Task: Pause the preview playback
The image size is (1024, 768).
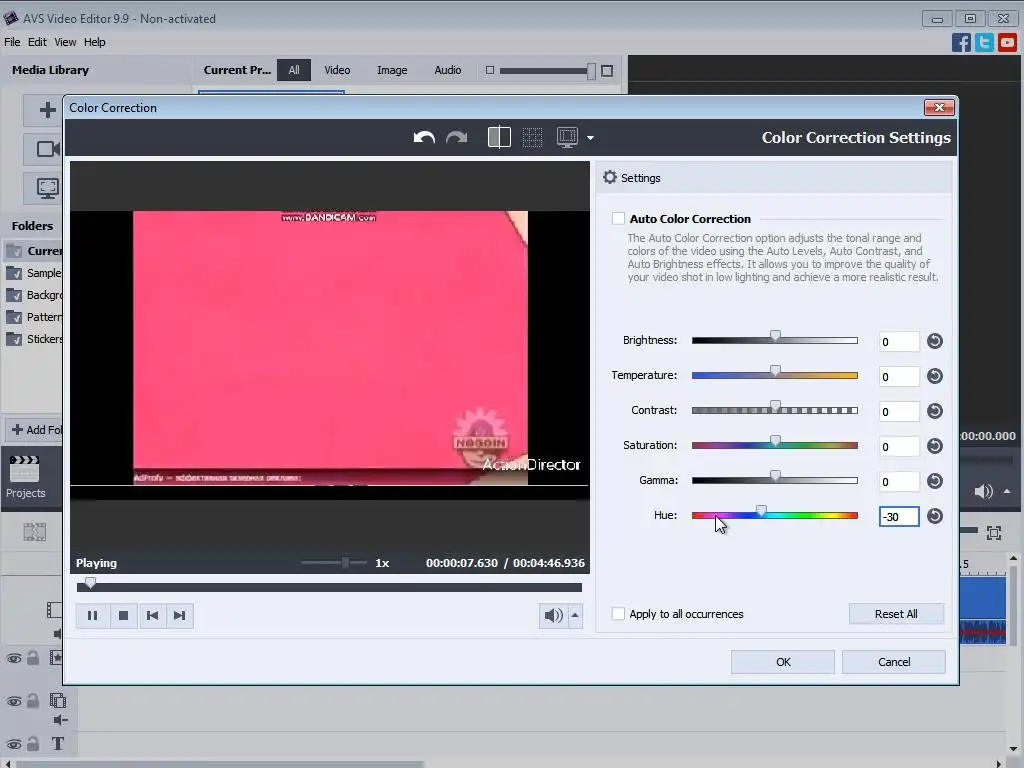Action: point(92,615)
